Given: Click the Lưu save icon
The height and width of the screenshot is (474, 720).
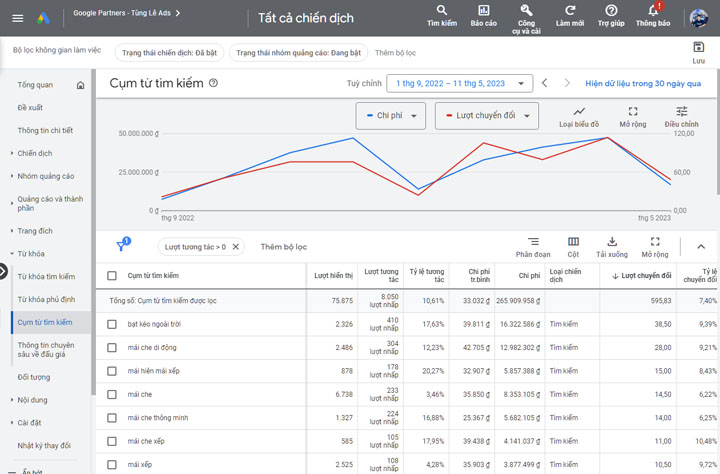Looking at the screenshot, I should point(698,52).
